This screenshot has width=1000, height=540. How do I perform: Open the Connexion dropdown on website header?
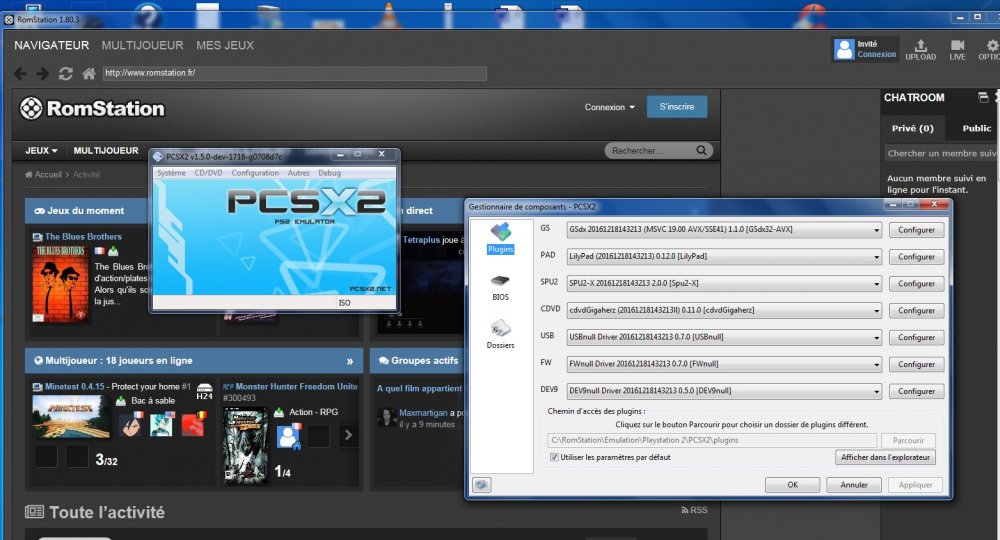click(610, 107)
